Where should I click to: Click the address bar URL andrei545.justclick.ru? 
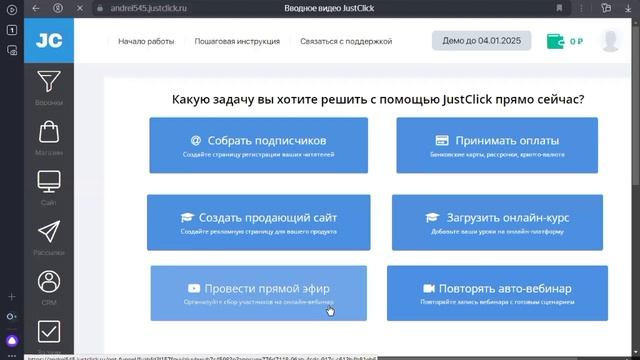coord(149,8)
